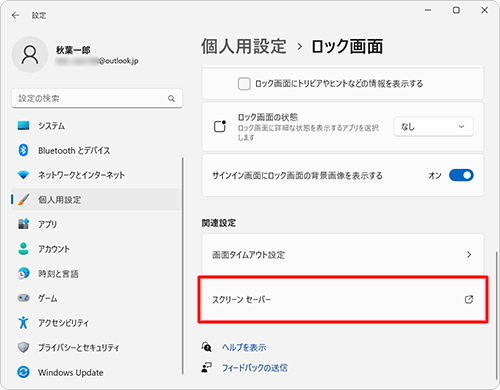Open 画面タイムアウト設定 row
The image size is (500, 390).
point(343,255)
